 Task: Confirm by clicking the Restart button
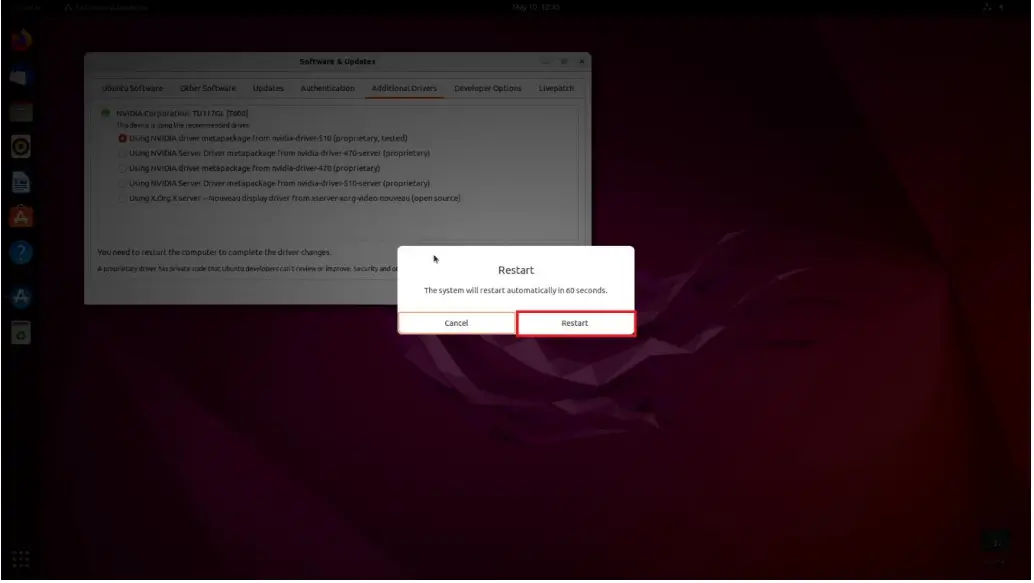click(x=576, y=324)
